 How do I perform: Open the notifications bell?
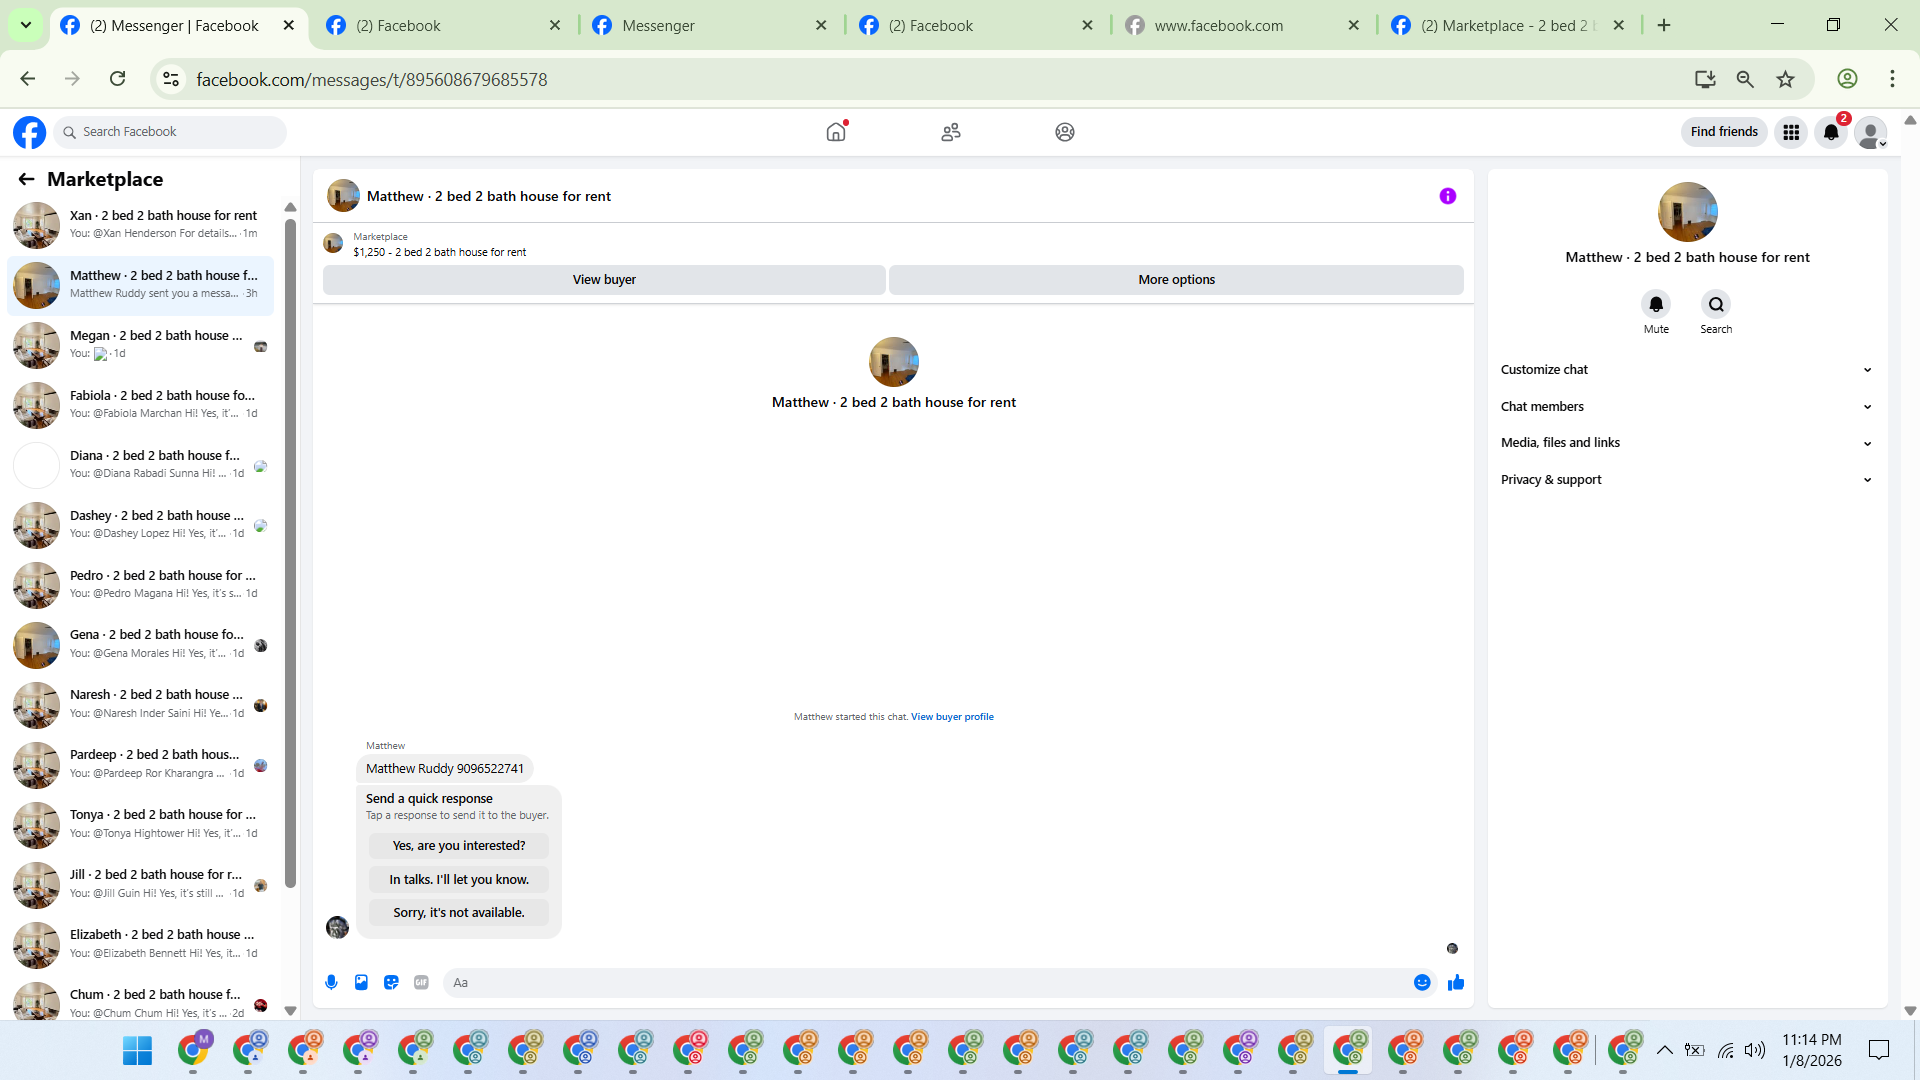click(x=1831, y=132)
